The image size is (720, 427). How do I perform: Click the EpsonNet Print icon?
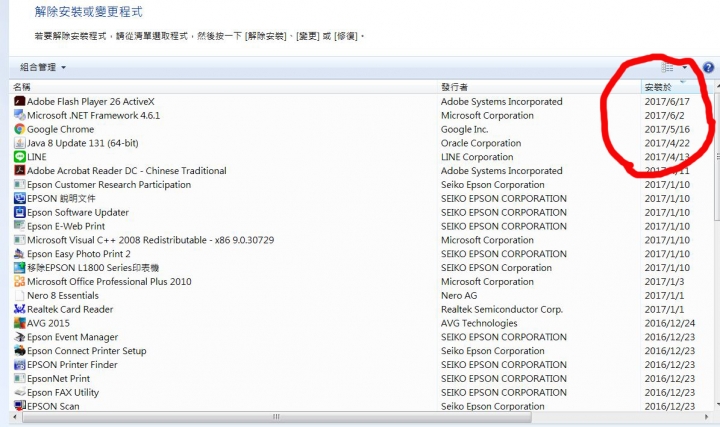click(19, 378)
